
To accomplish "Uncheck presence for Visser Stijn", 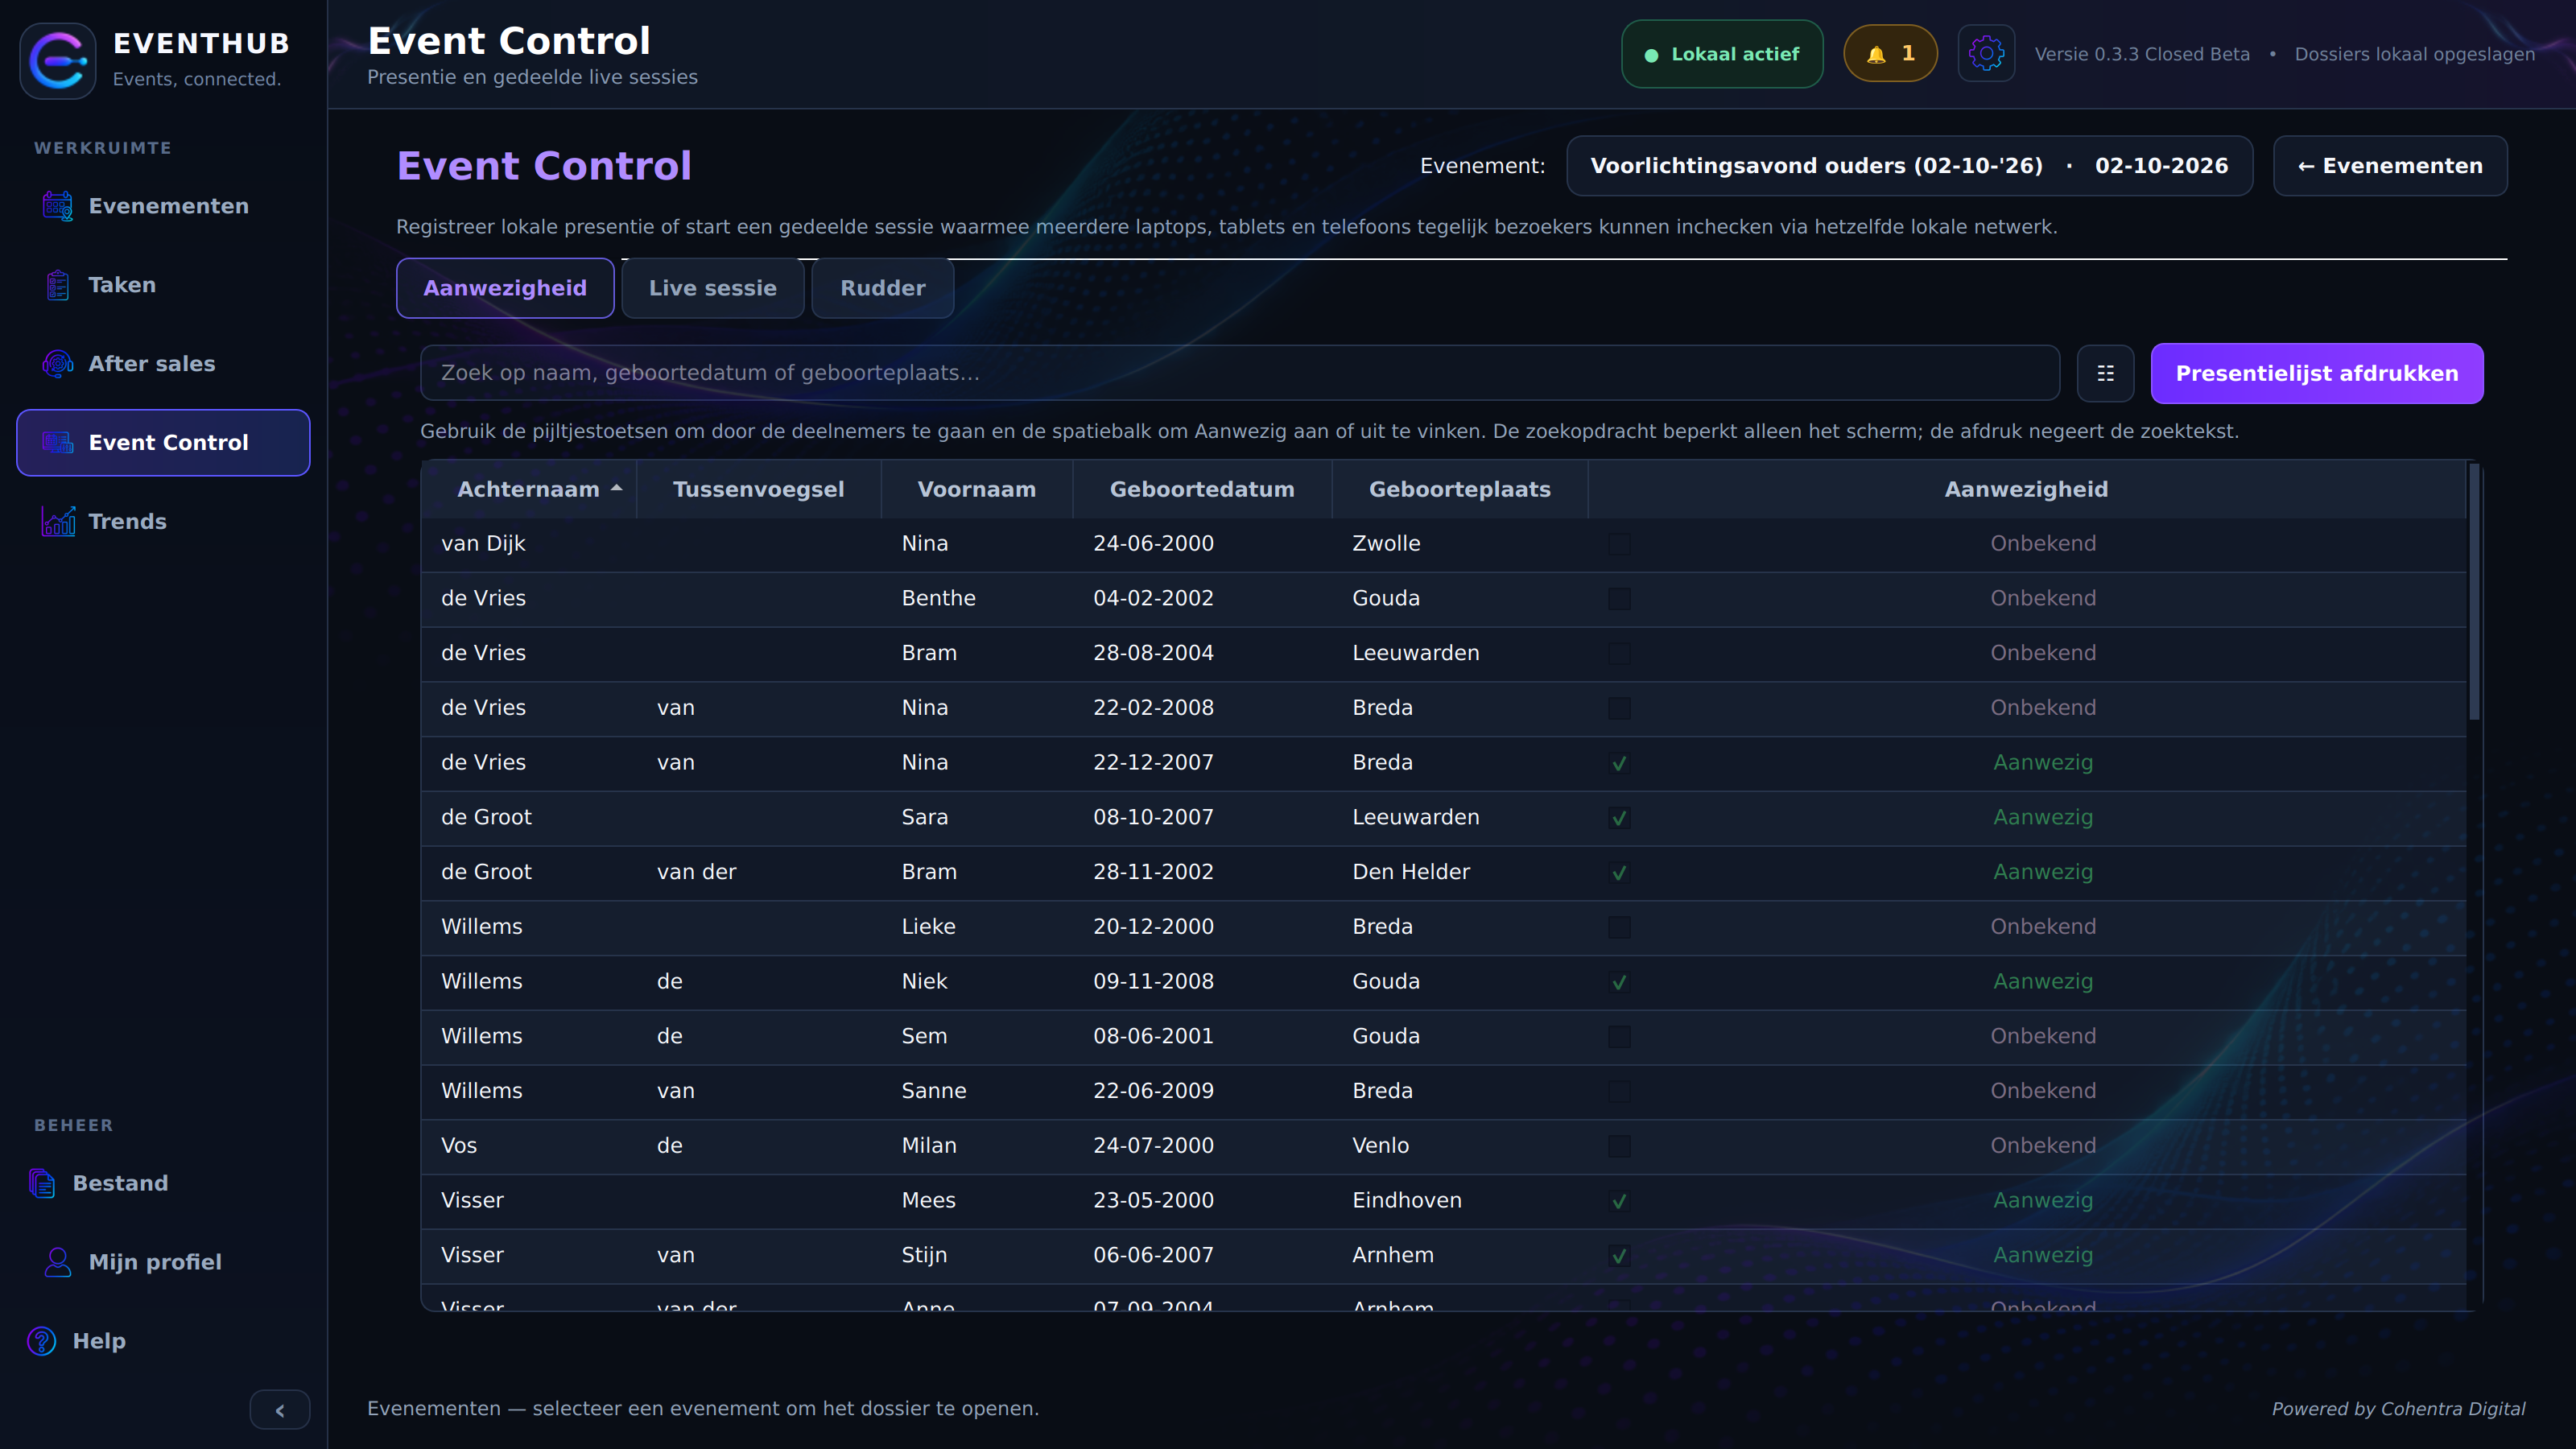I will click(1619, 1256).
